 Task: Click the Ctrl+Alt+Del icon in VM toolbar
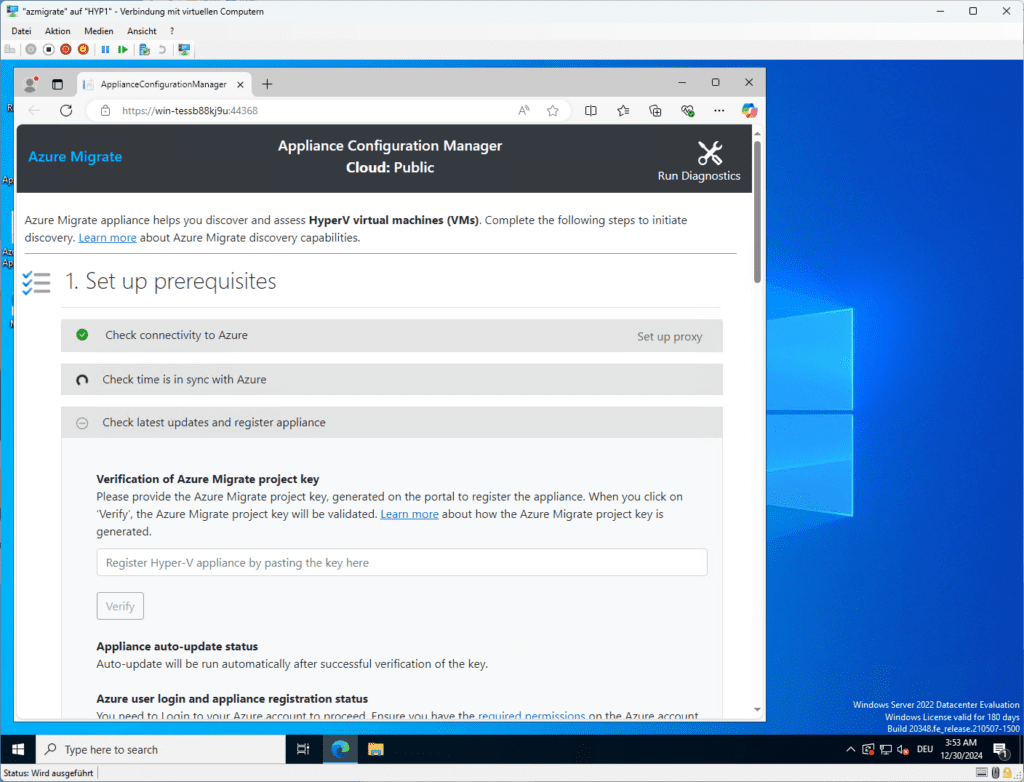(10, 49)
